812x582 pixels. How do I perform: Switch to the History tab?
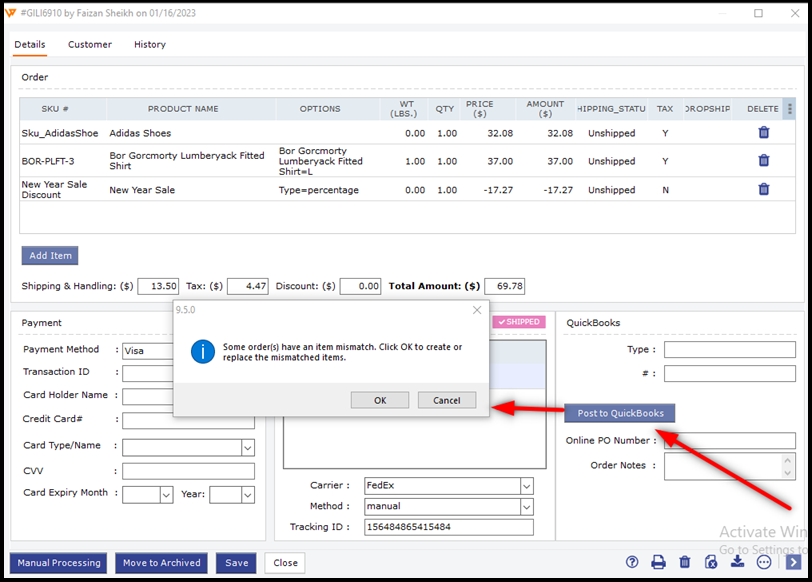(x=150, y=44)
